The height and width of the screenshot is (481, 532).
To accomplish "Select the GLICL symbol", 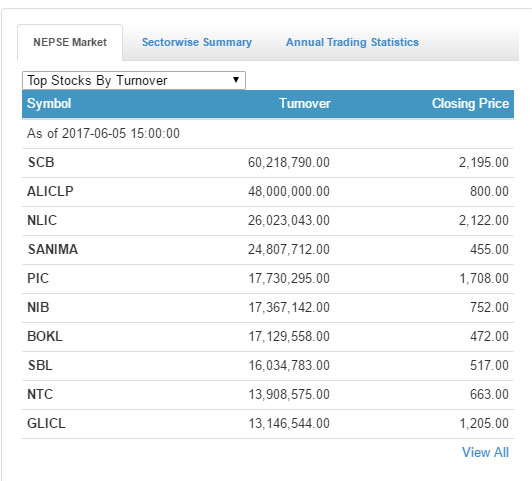I will click(46, 423).
